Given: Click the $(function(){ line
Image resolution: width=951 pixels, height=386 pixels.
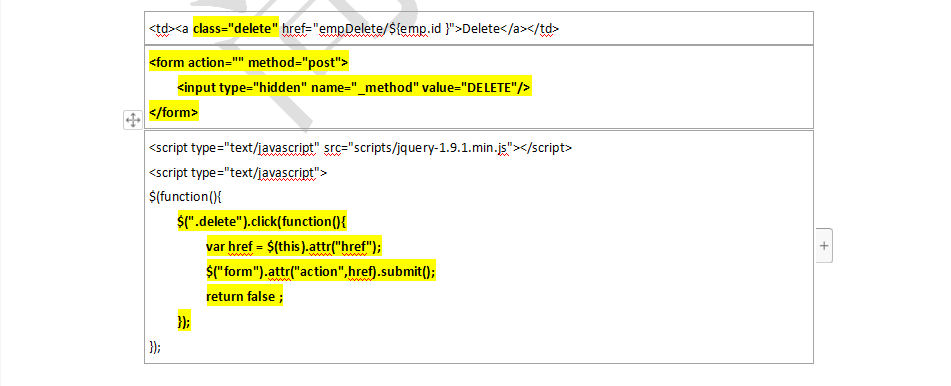Looking at the screenshot, I should (x=186, y=197).
